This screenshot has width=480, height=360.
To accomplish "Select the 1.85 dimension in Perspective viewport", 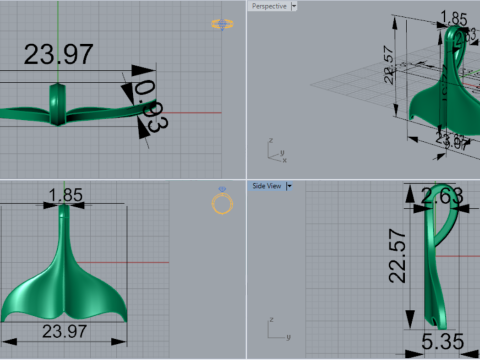I will tap(454, 18).
